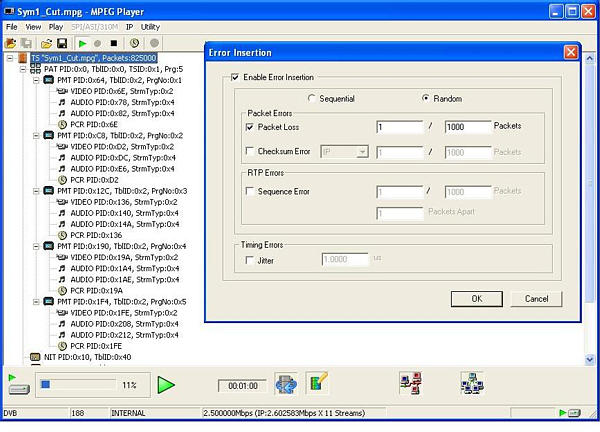Screen dimensions: 600x432
Task: Collapse the PMT PID:0x64 tree node
Action: point(34,79)
